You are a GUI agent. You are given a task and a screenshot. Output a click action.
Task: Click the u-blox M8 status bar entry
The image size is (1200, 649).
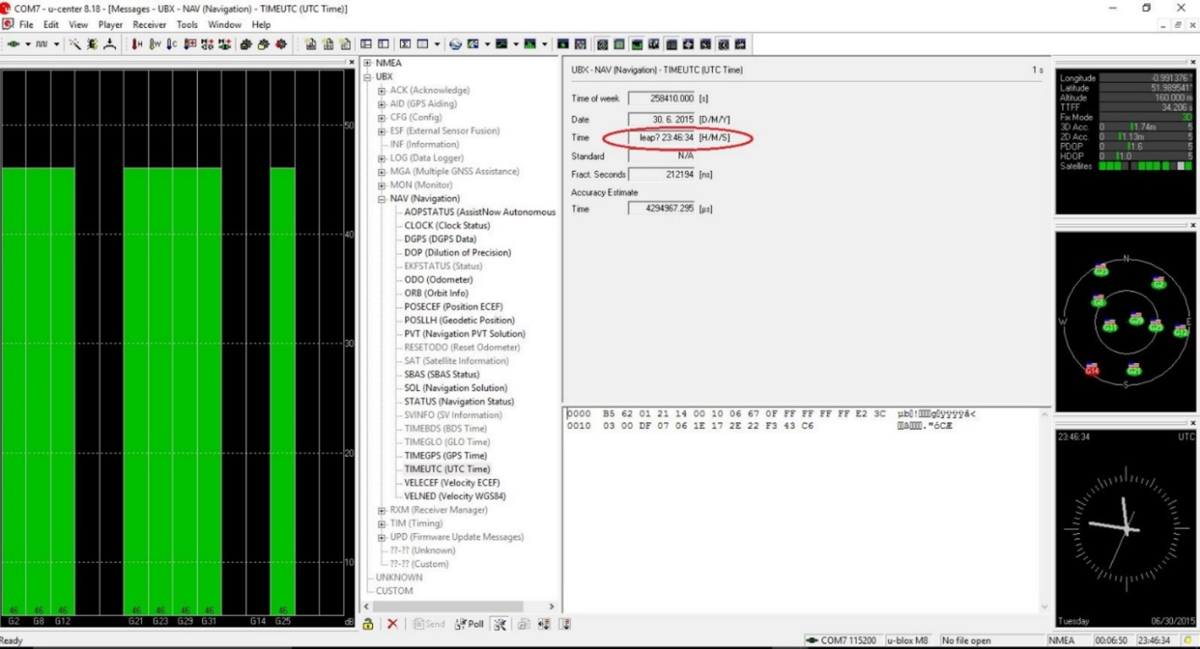tap(908, 640)
